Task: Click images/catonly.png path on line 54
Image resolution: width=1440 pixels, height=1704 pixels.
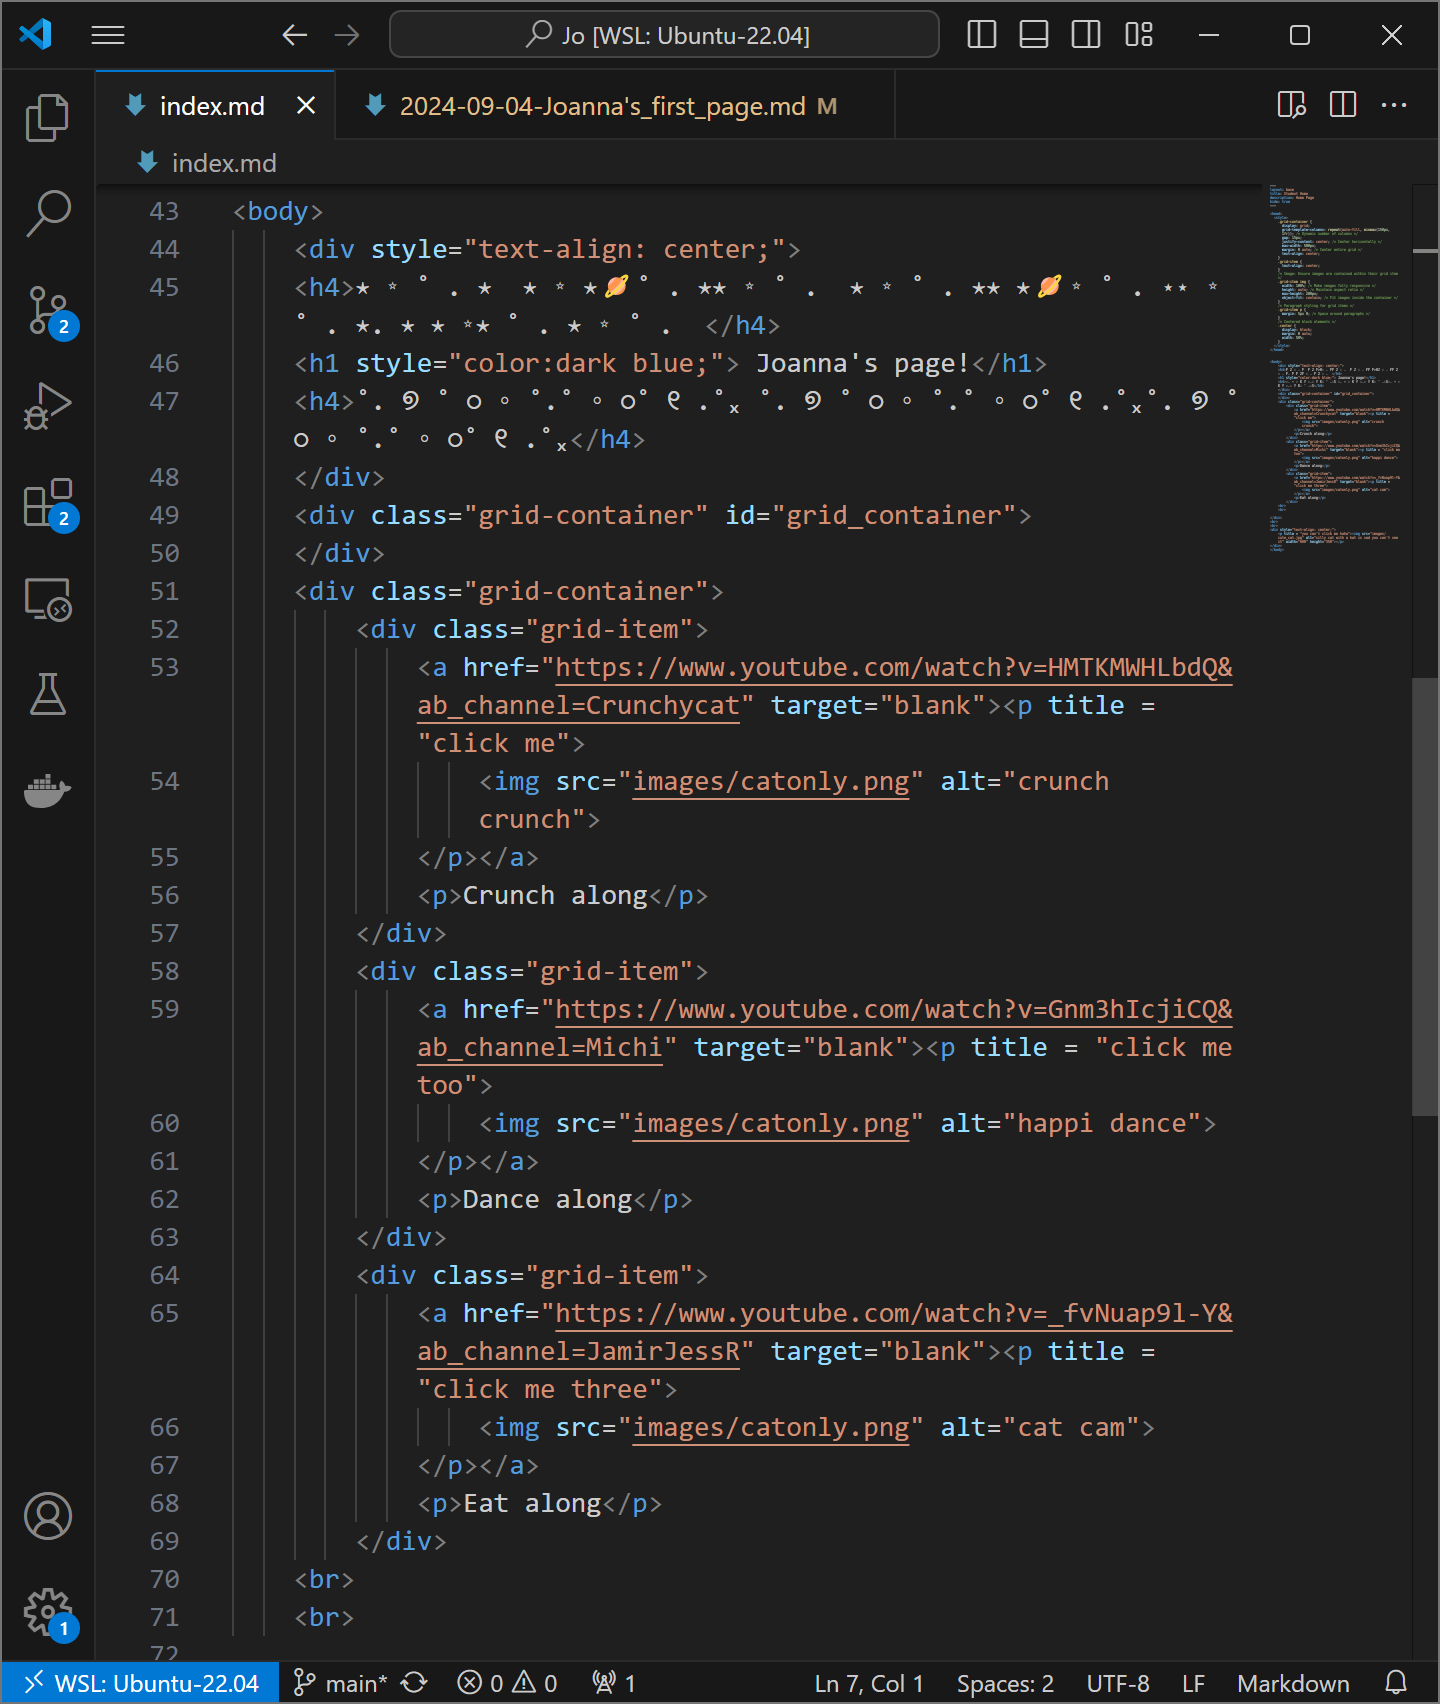Action: (771, 781)
